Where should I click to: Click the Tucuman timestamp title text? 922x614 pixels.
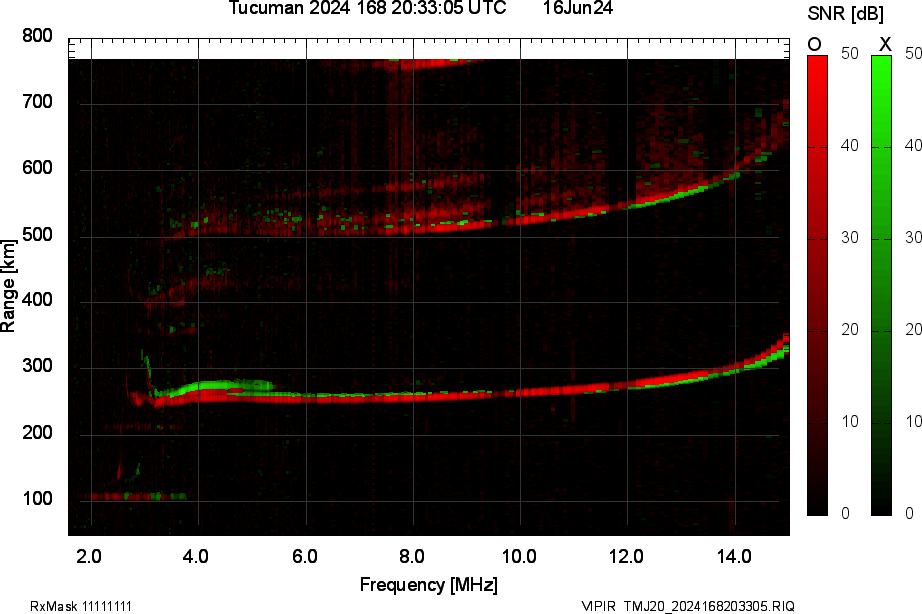(x=367, y=8)
